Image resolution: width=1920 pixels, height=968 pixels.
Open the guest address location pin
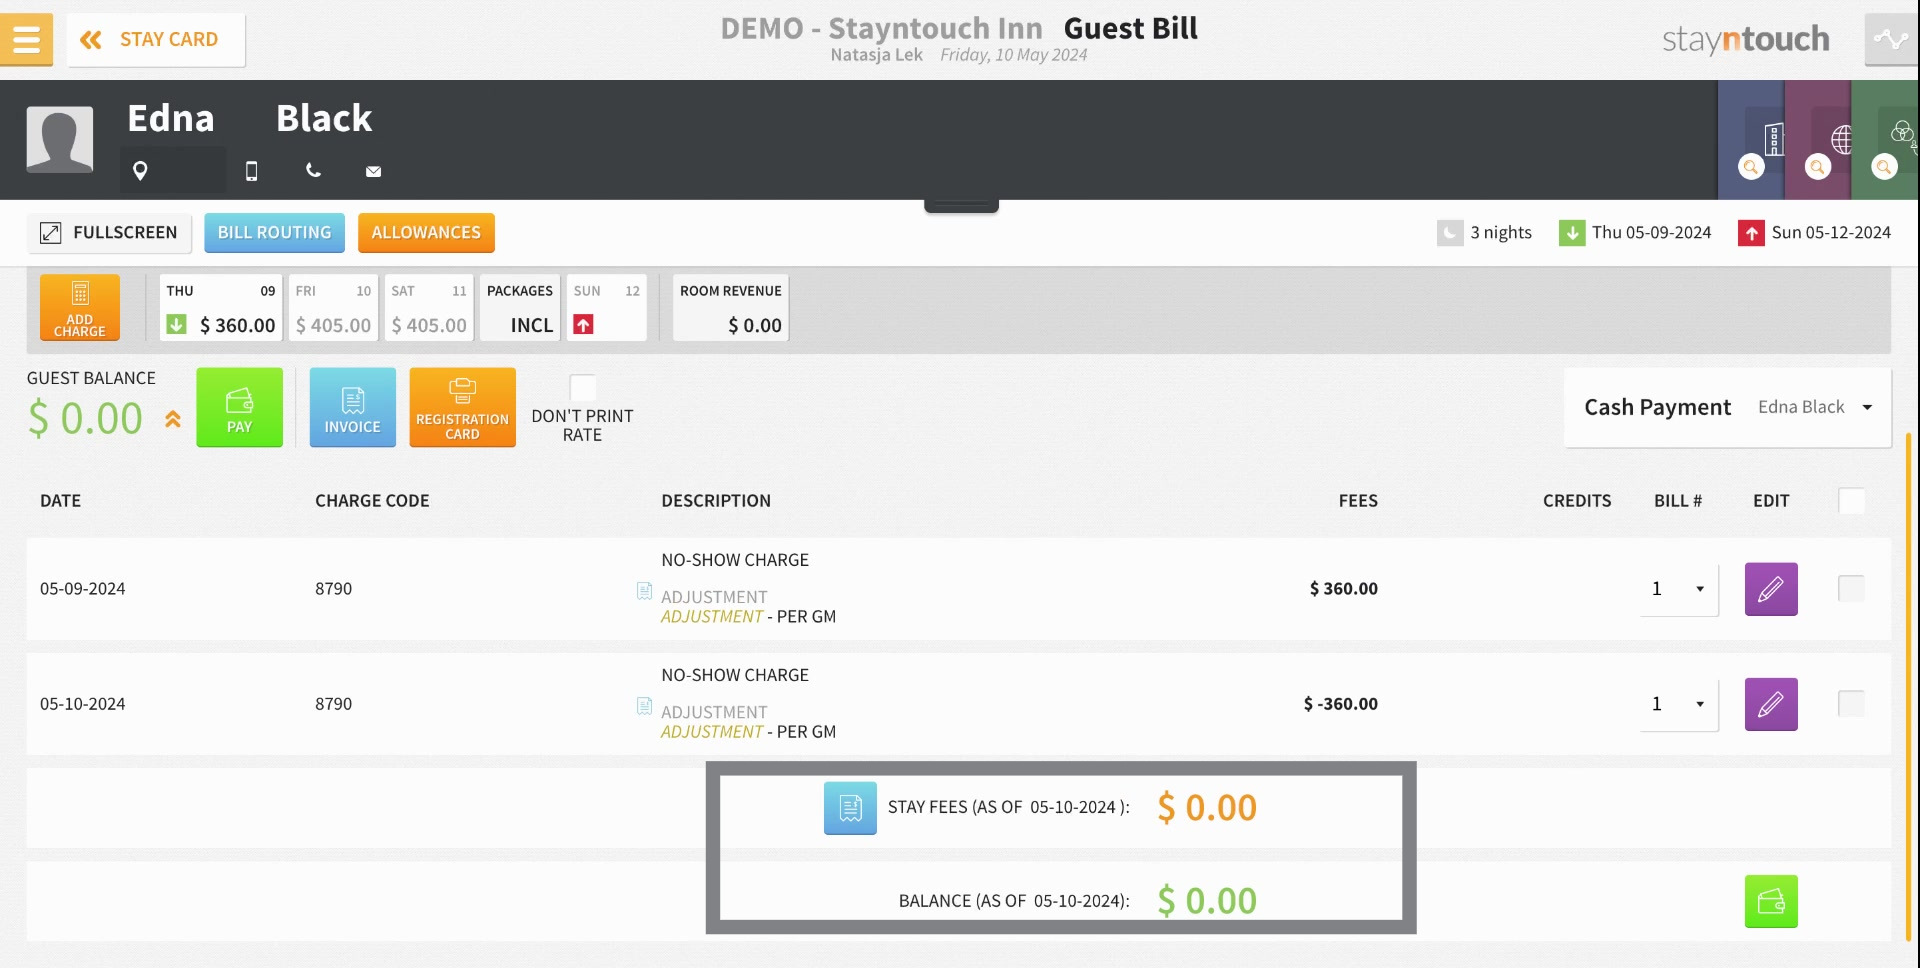click(140, 171)
